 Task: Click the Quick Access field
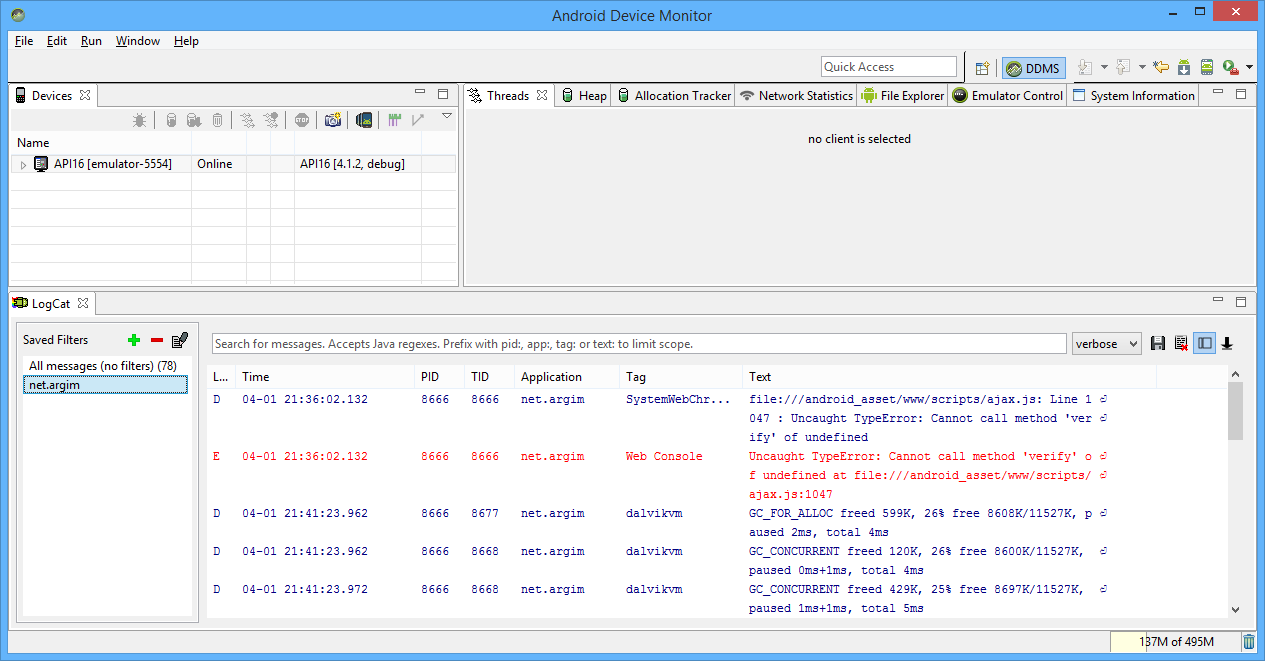coord(889,67)
